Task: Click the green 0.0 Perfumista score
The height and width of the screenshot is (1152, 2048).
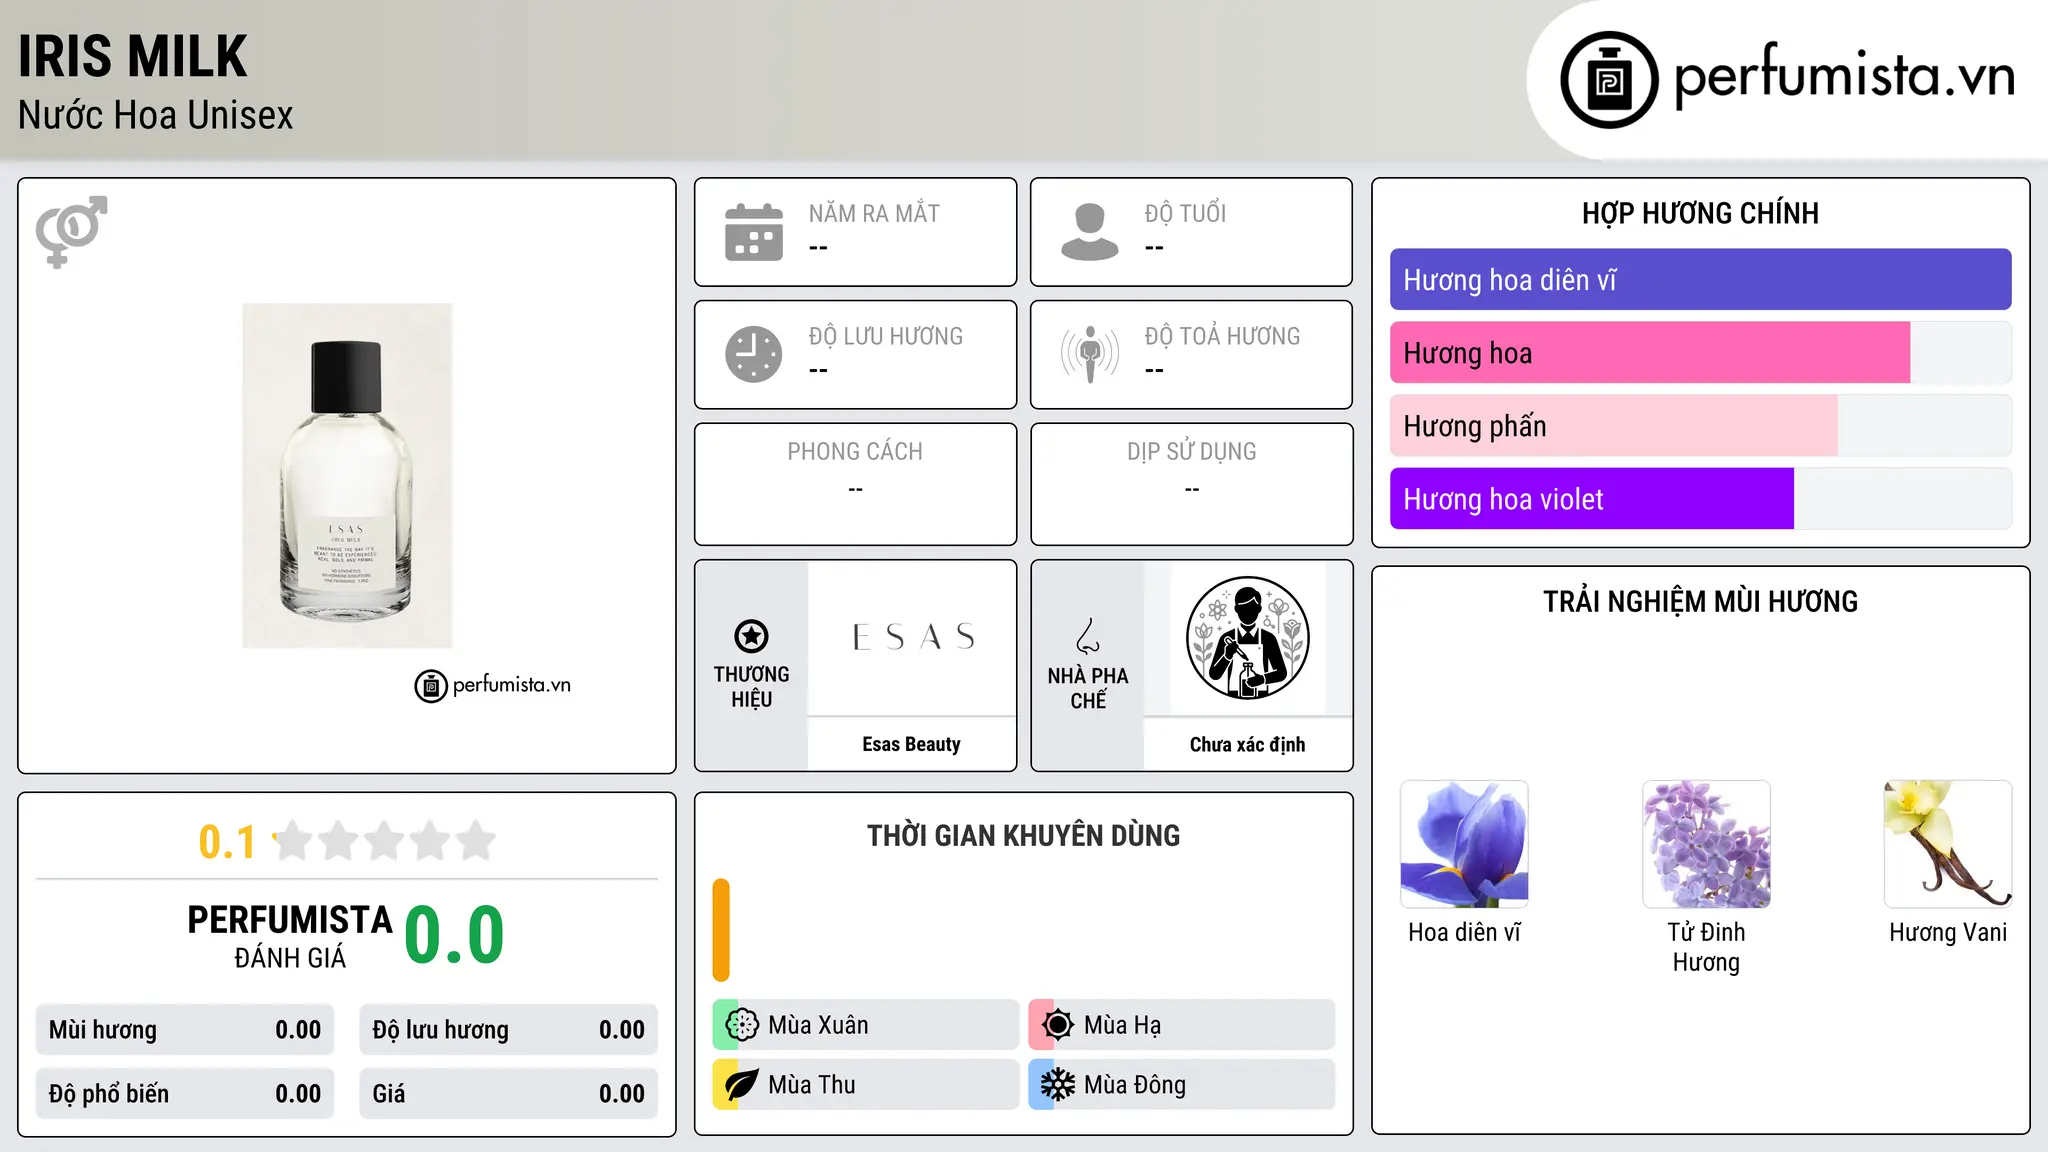Action: point(455,935)
